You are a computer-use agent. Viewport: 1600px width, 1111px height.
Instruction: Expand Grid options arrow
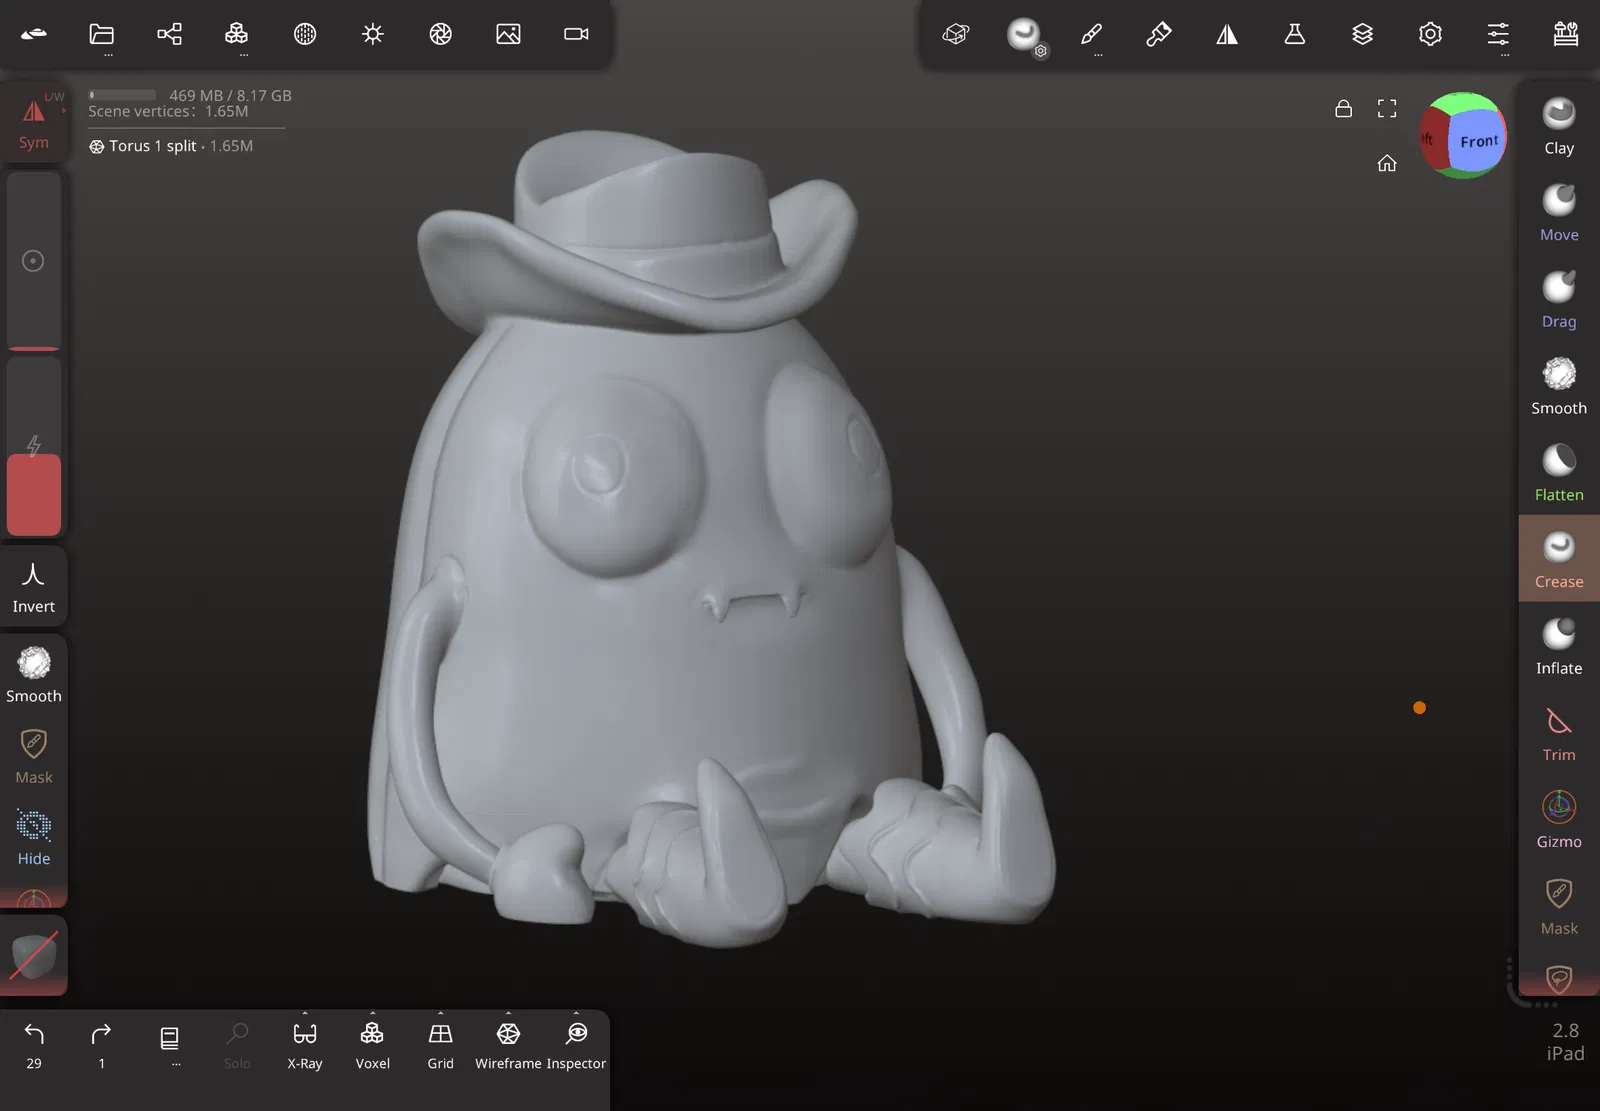click(x=440, y=1012)
